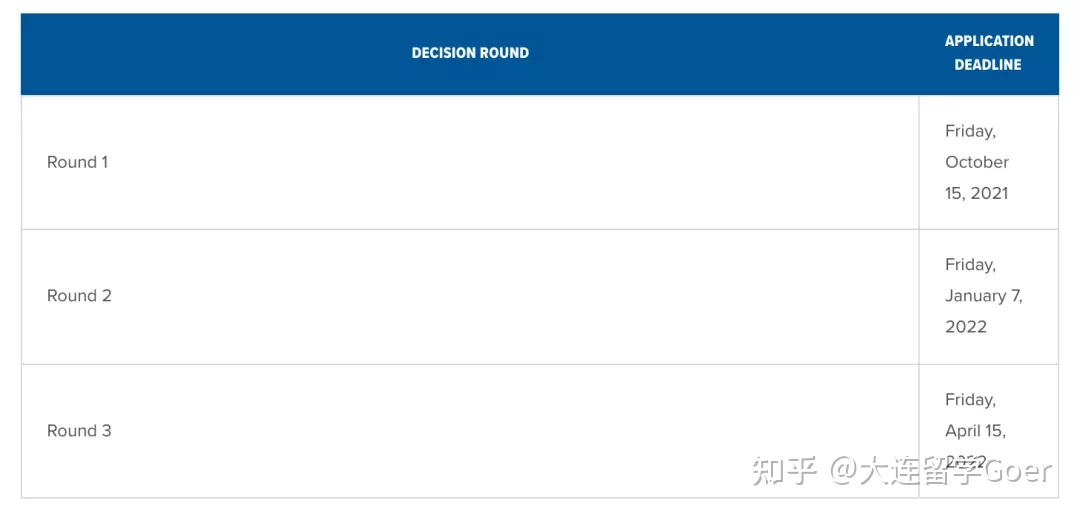Click Friday in the Round 3 deadline cell

(970, 400)
